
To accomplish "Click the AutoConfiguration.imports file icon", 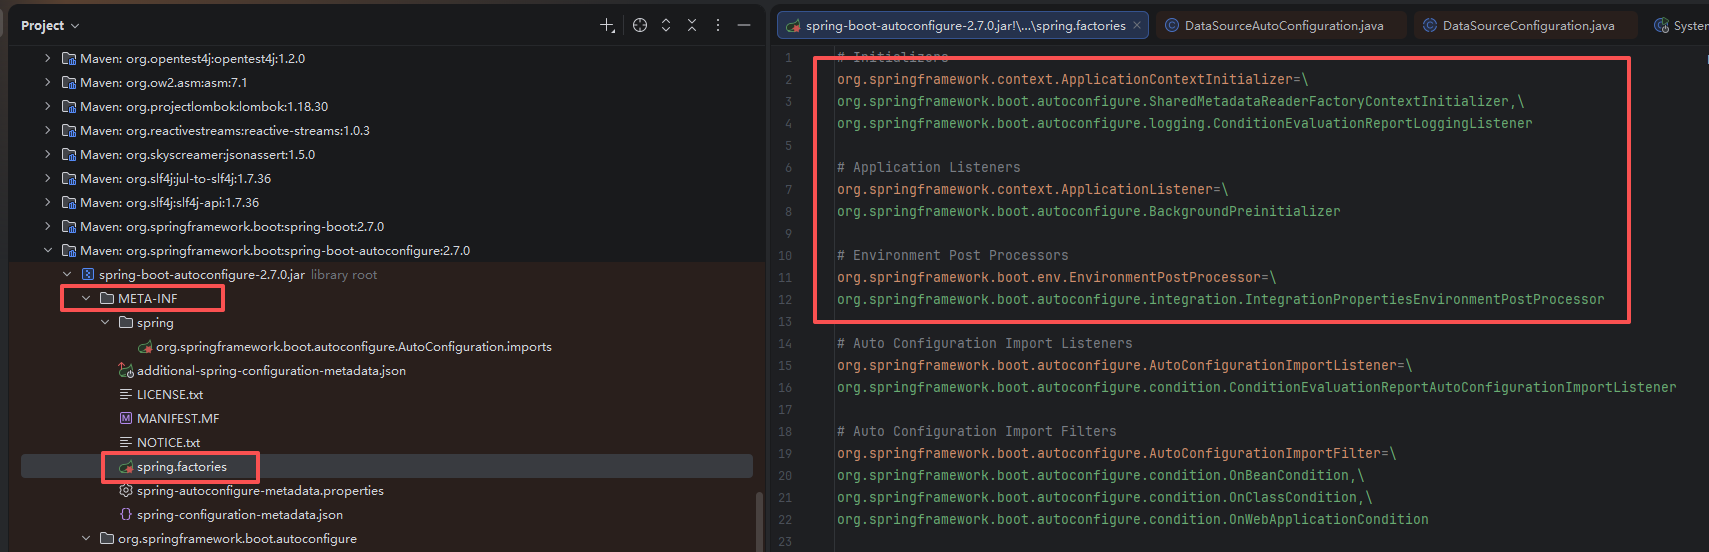I will tap(145, 347).
